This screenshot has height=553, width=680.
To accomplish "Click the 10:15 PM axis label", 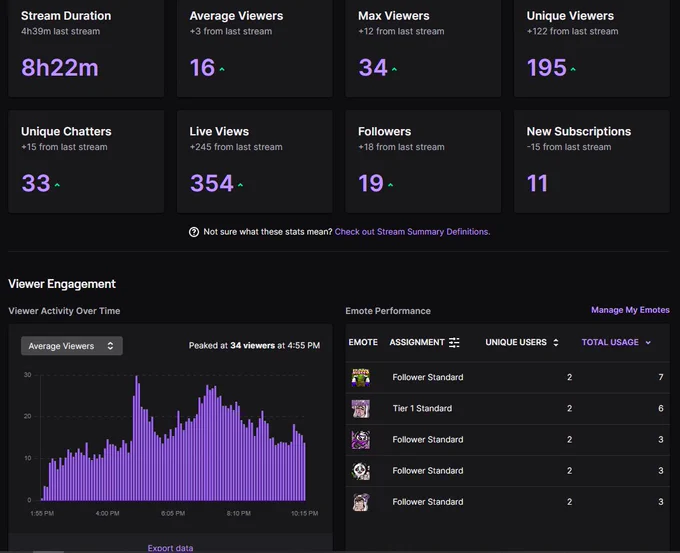I will pyautogui.click(x=304, y=514).
